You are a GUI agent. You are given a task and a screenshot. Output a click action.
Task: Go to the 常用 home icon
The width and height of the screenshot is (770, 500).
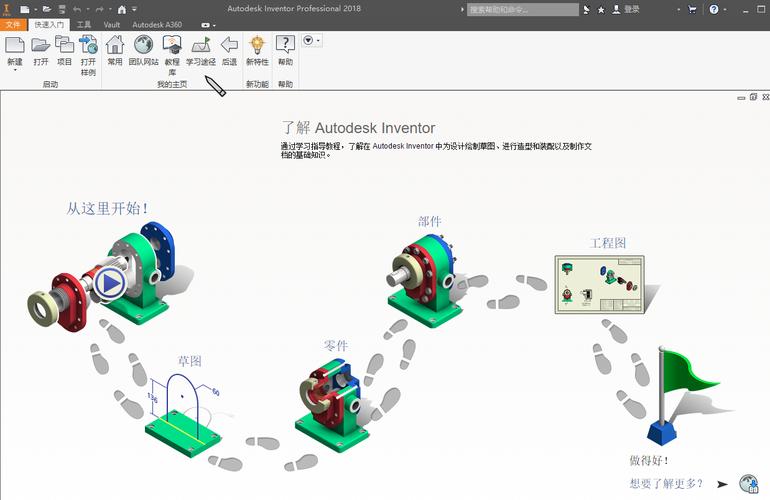(x=115, y=45)
